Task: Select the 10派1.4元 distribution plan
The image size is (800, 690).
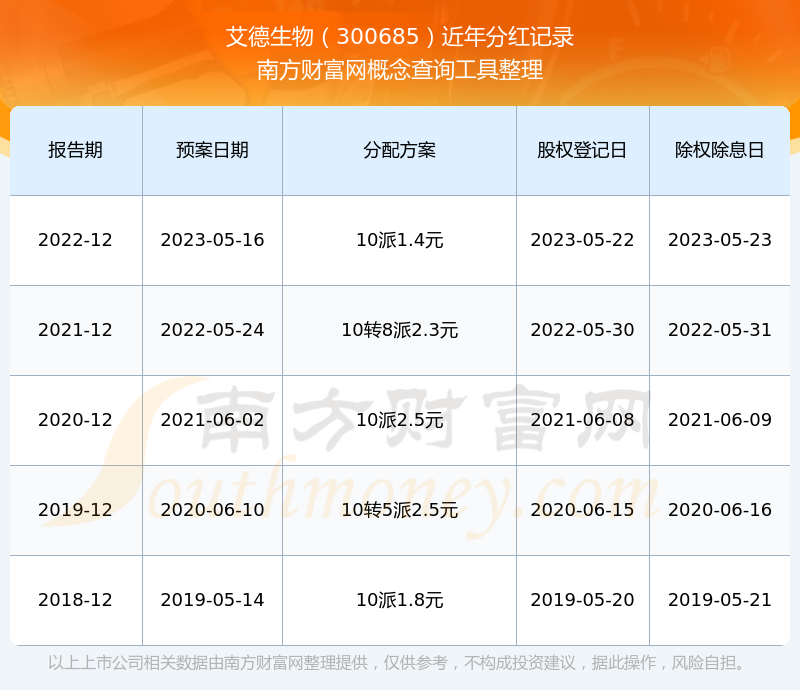Action: [399, 240]
